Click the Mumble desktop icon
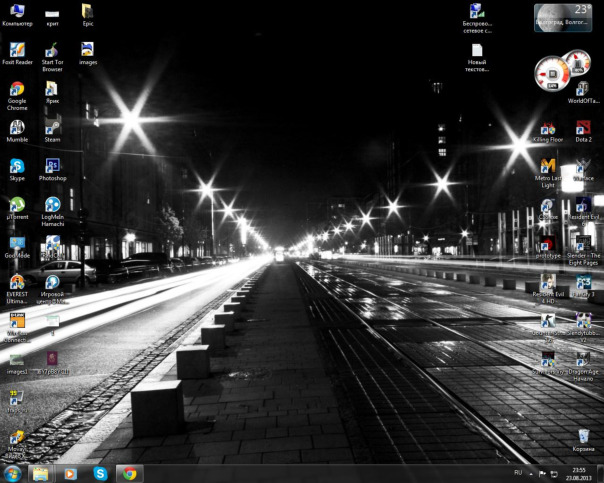The image size is (604, 483). 17,128
